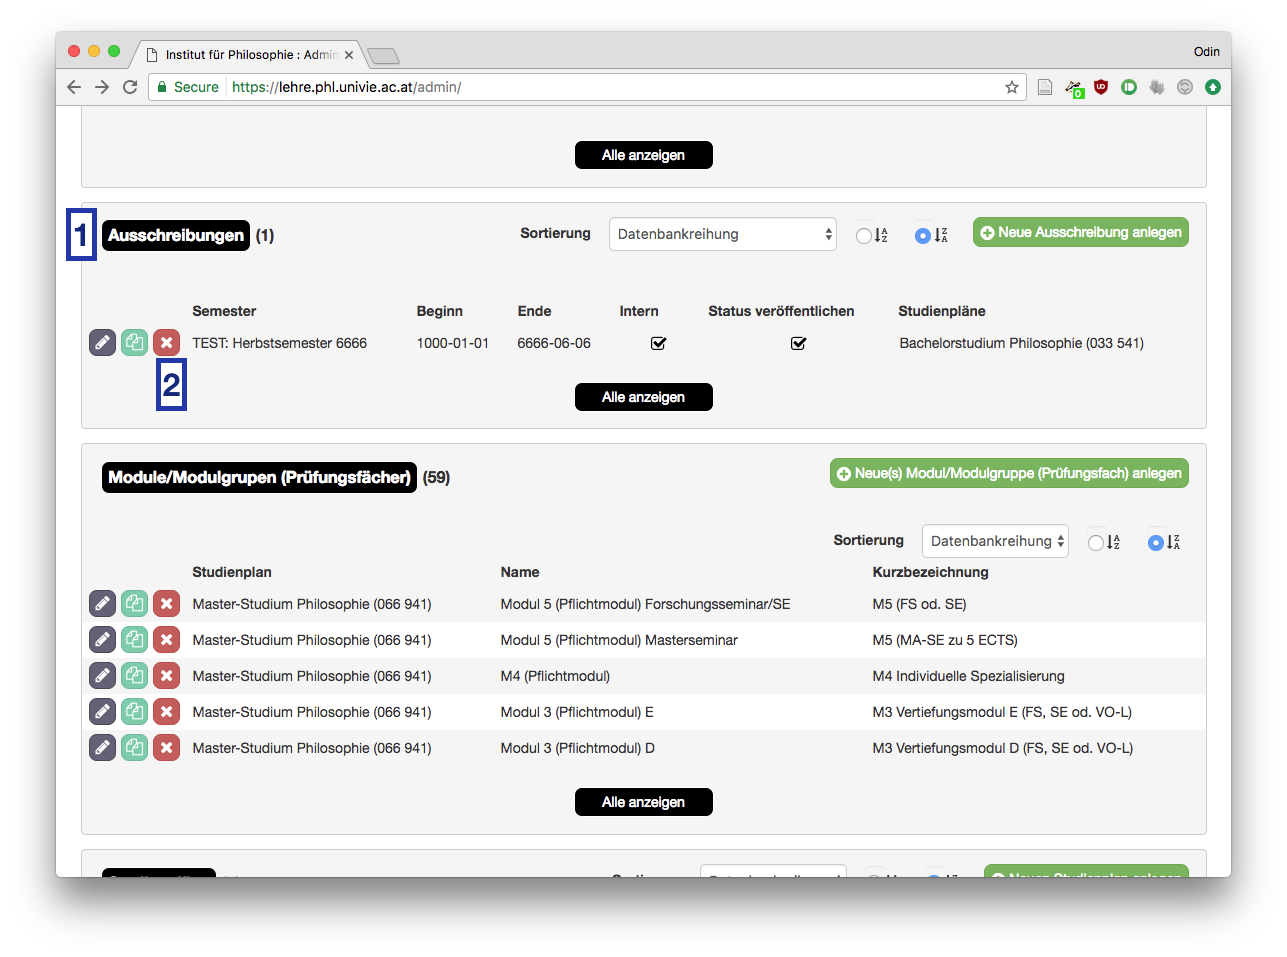The image size is (1287, 957).
Task: Delete Modul 5 Forschungsseminar/SE row
Action: pos(167,604)
